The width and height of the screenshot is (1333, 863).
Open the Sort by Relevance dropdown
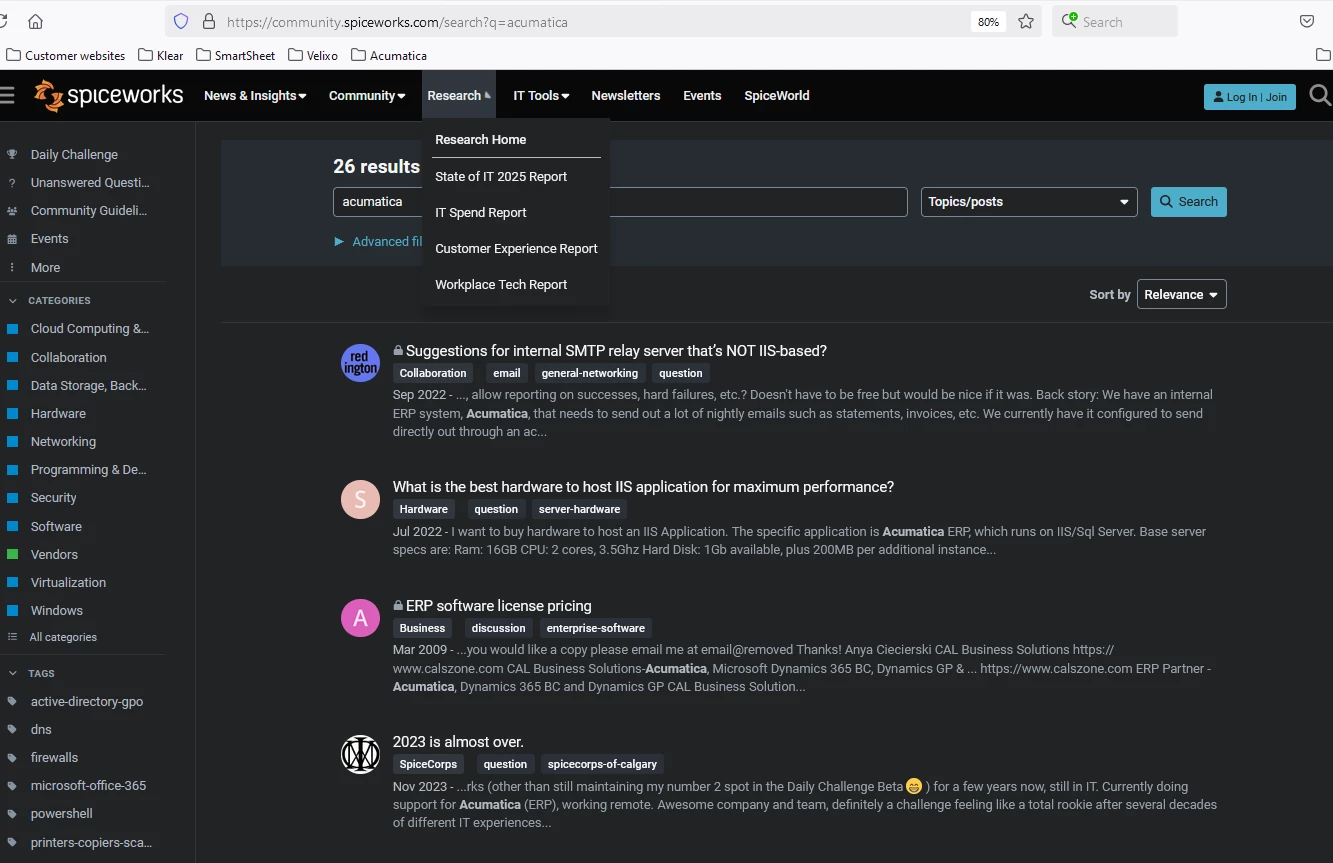tap(1182, 294)
